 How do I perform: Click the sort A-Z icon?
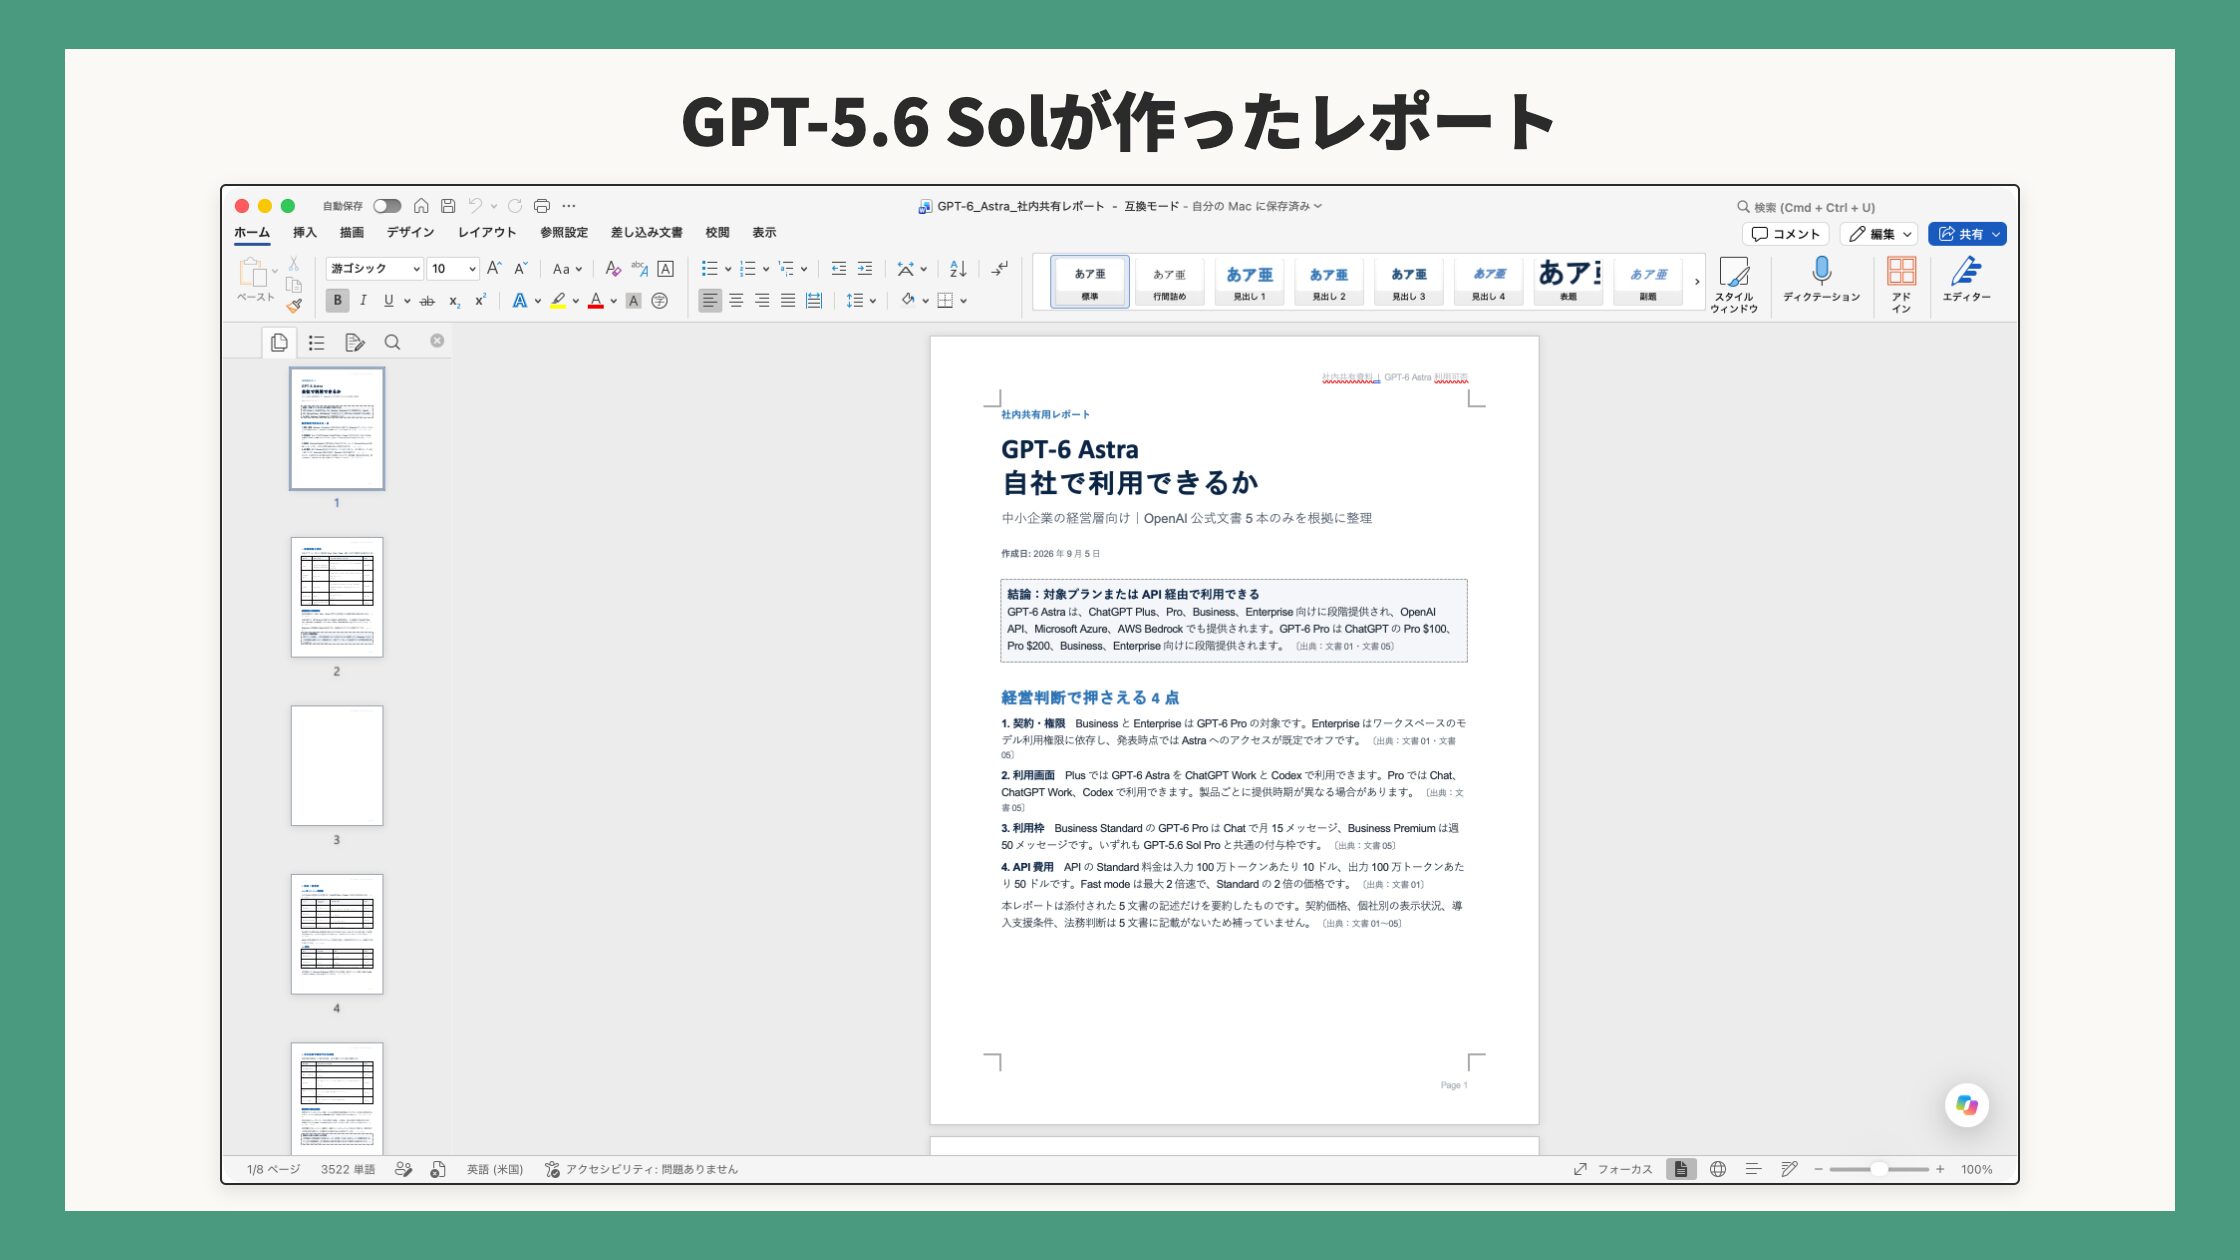pyautogui.click(x=958, y=268)
